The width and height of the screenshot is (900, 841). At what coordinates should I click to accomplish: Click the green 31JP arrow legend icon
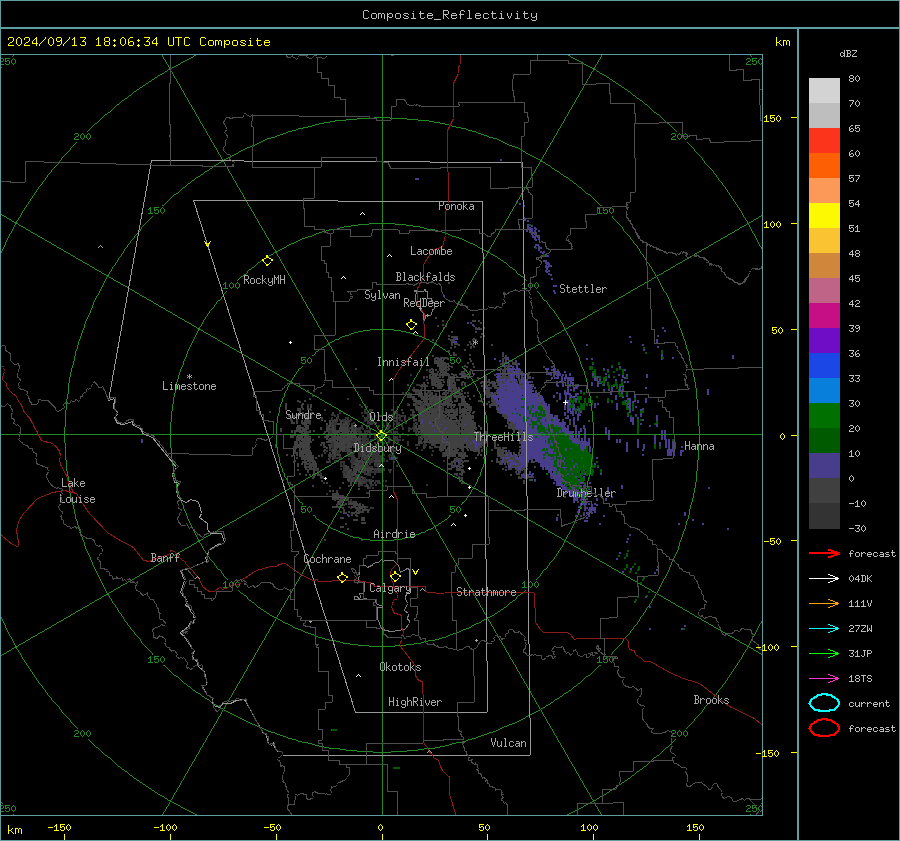824,653
